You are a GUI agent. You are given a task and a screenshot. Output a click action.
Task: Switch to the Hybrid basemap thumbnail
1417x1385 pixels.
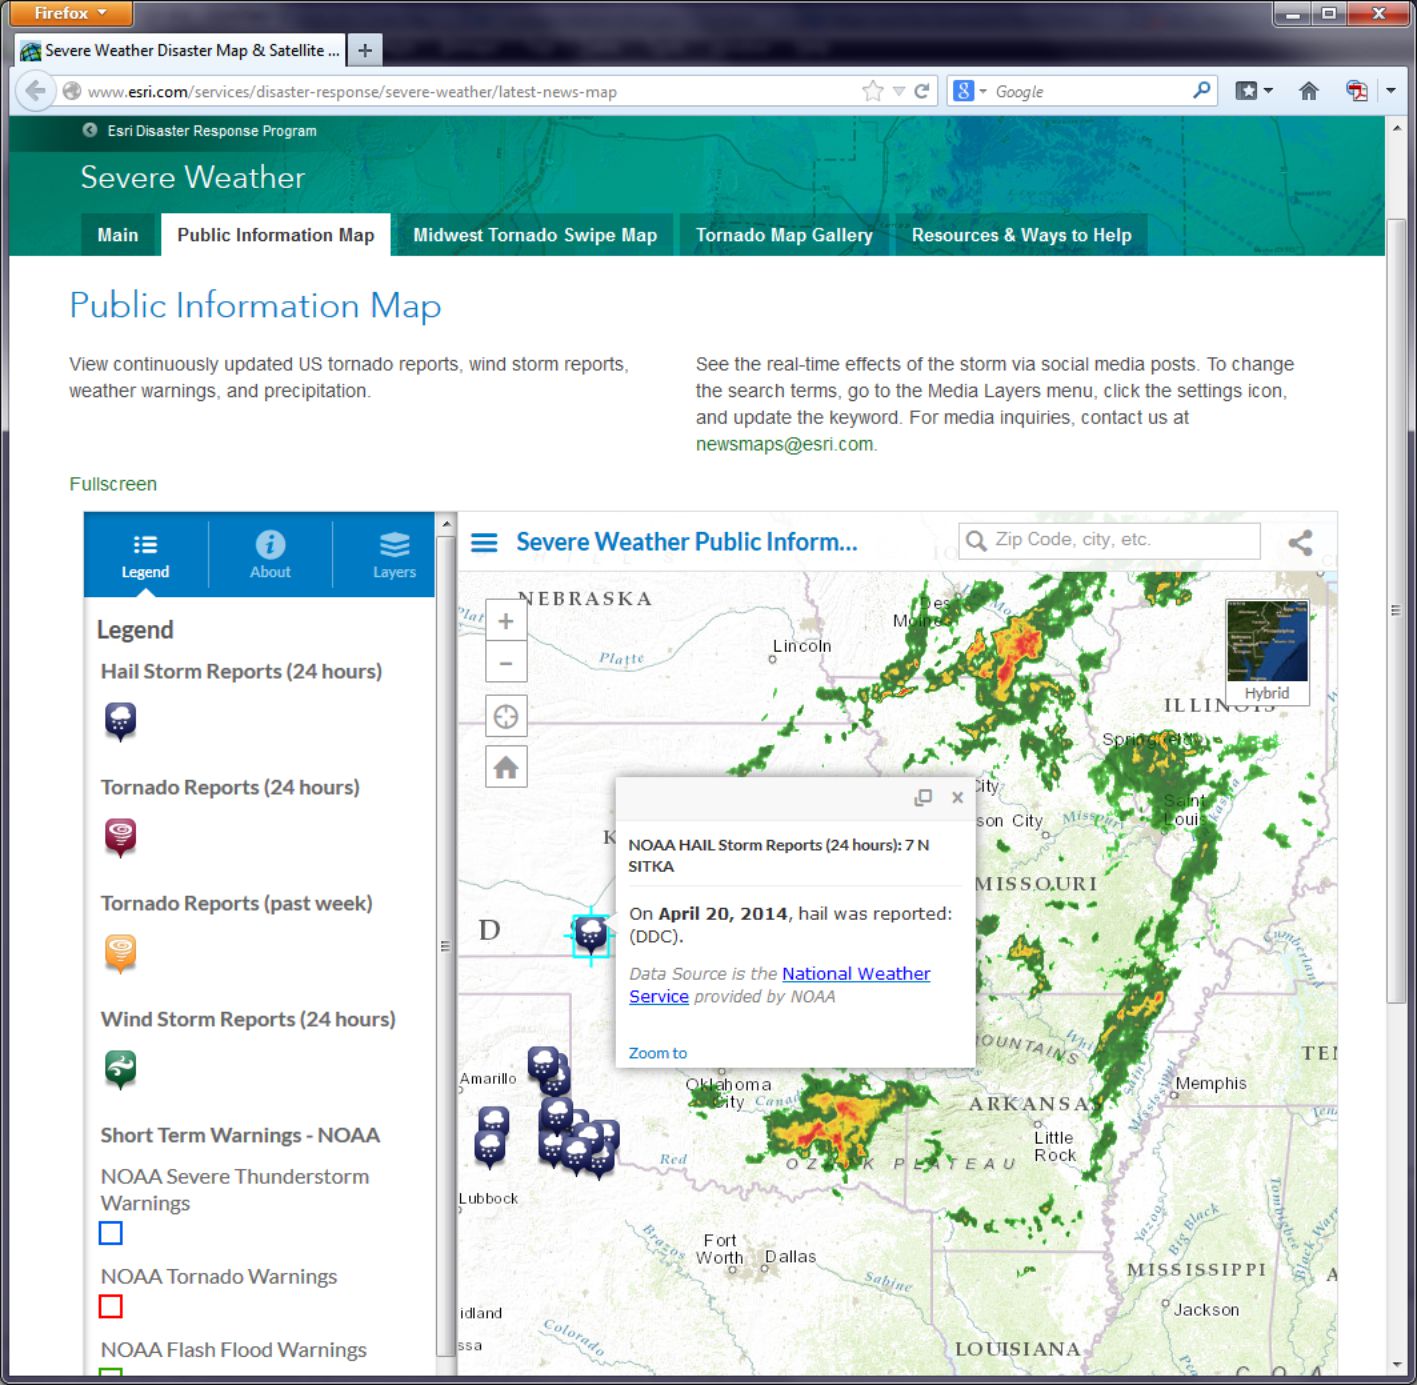pos(1267,651)
